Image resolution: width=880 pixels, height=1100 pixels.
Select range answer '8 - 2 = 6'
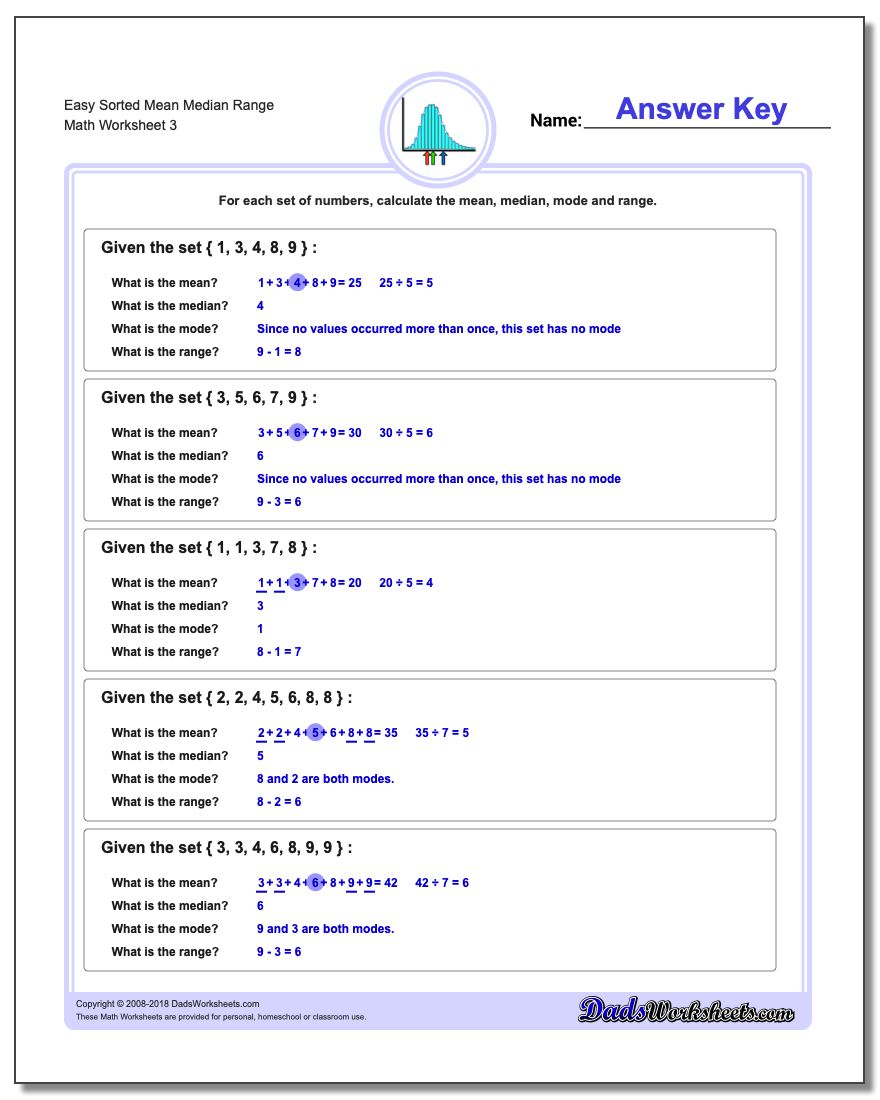[x=279, y=803]
